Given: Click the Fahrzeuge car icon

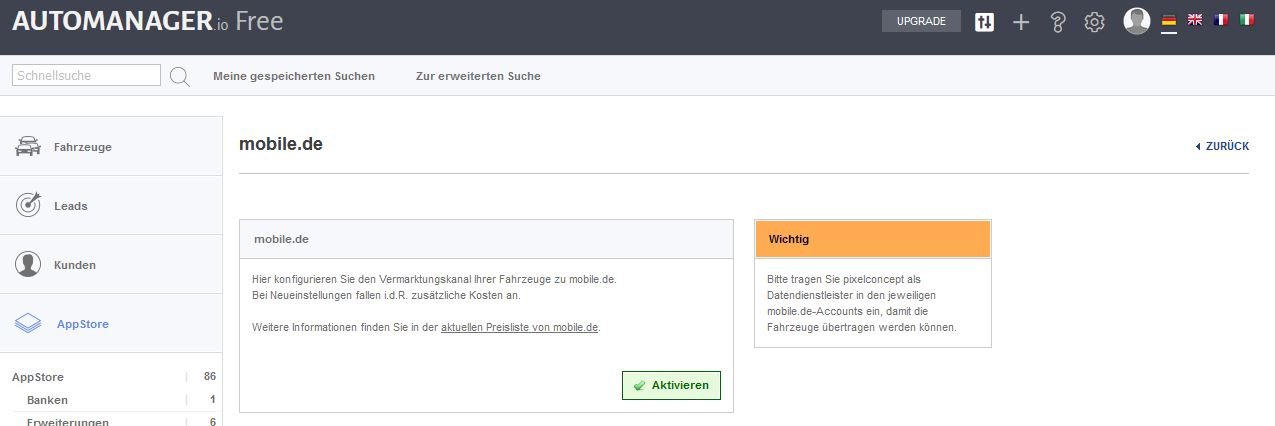Looking at the screenshot, I should click(x=28, y=147).
